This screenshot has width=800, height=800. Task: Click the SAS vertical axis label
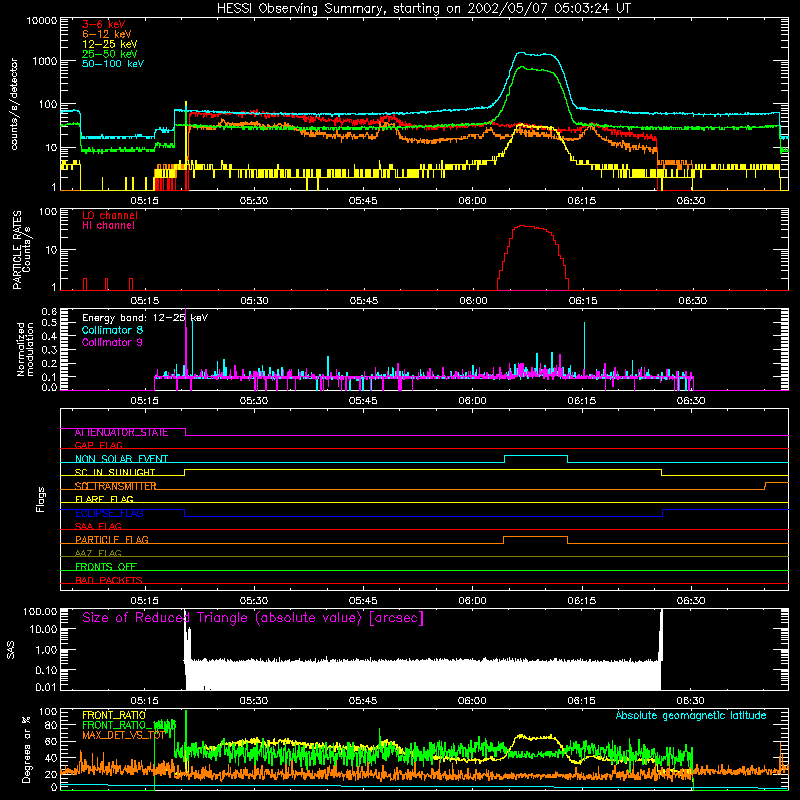click(11, 650)
